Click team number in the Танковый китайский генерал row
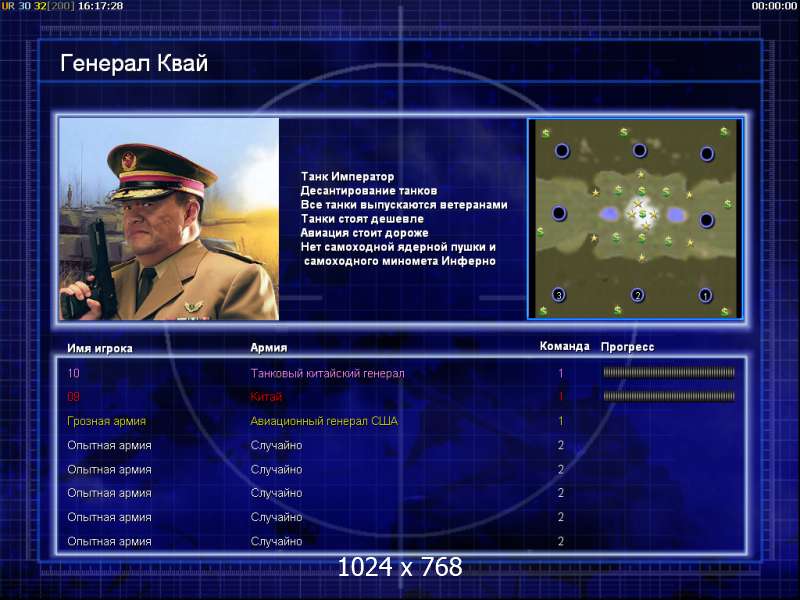This screenshot has width=800, height=600. [561, 373]
